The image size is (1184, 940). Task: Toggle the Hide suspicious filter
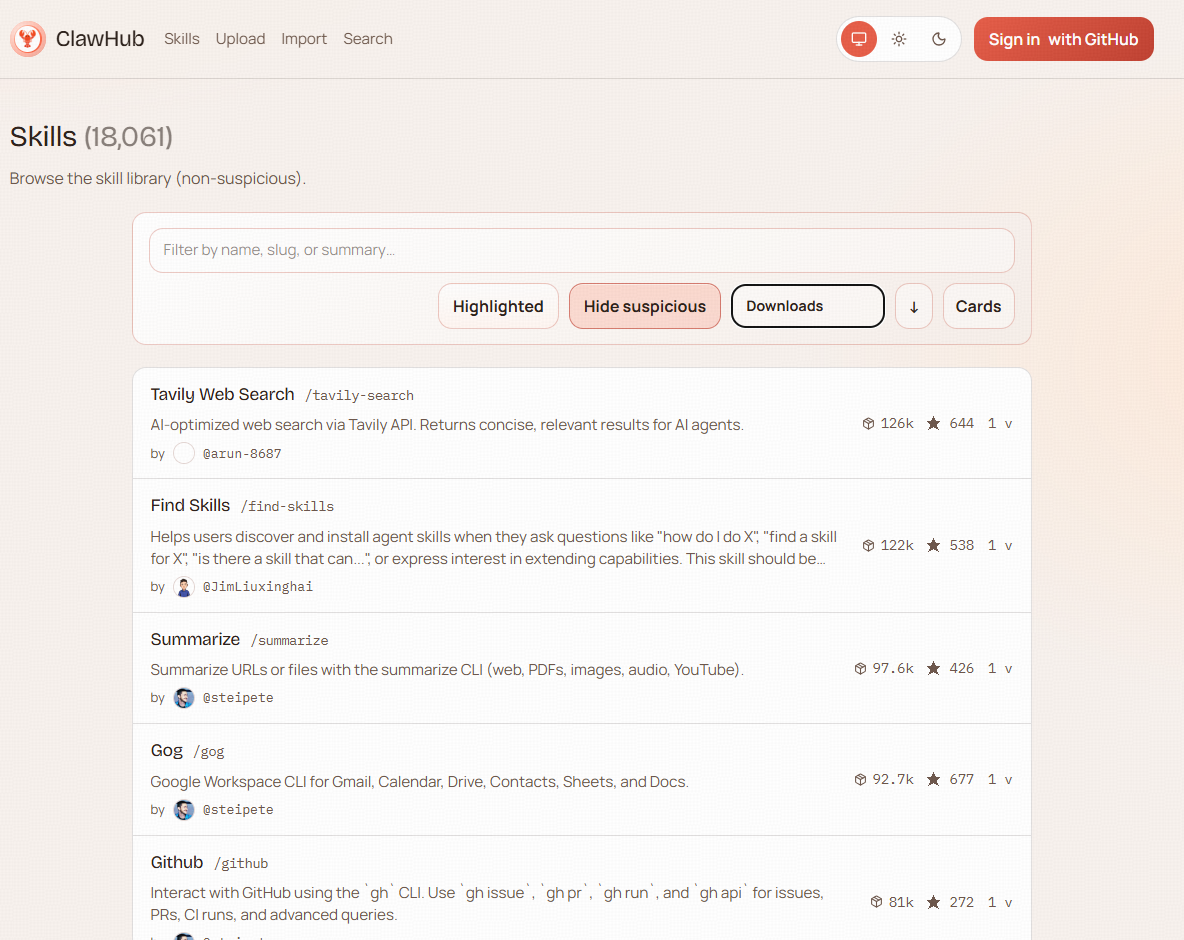tap(644, 306)
